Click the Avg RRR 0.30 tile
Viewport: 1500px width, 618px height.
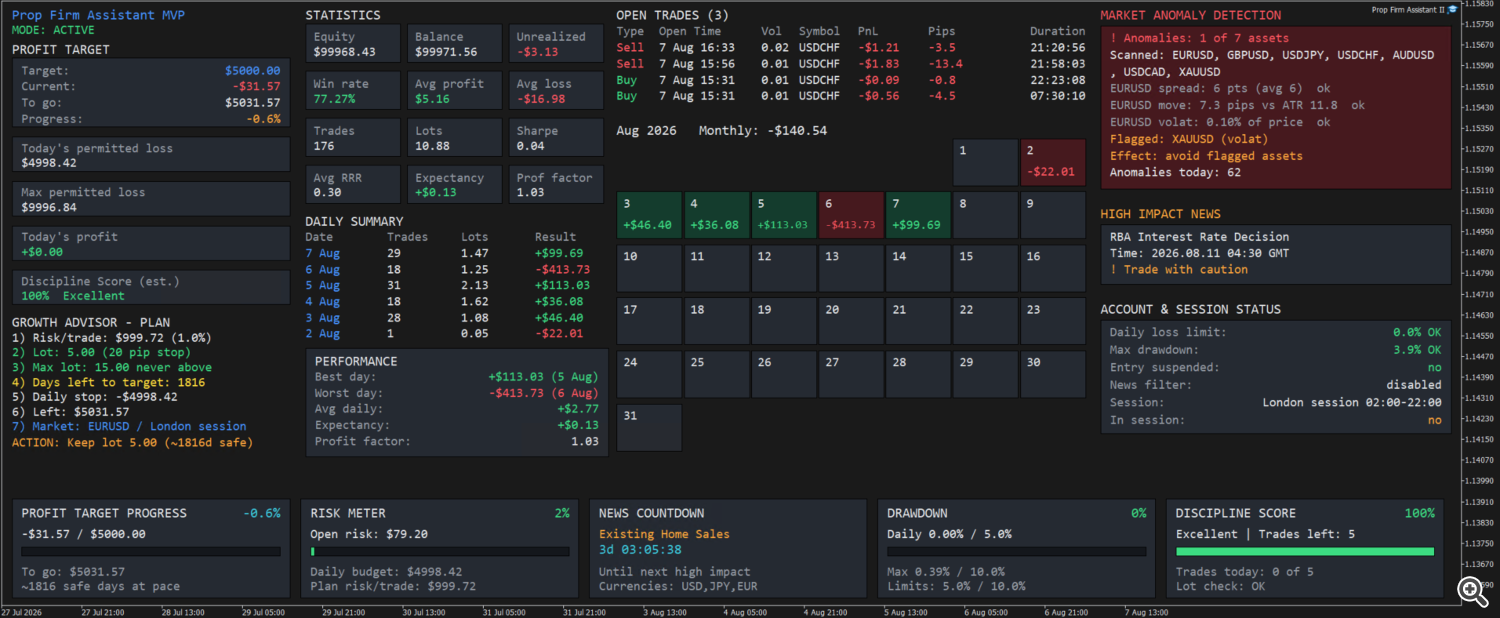click(x=353, y=184)
